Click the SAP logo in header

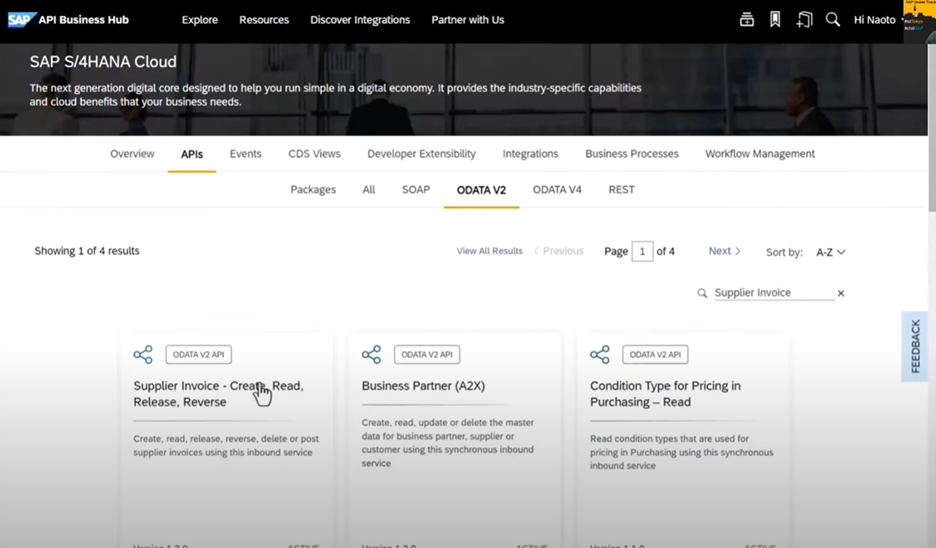22,20
